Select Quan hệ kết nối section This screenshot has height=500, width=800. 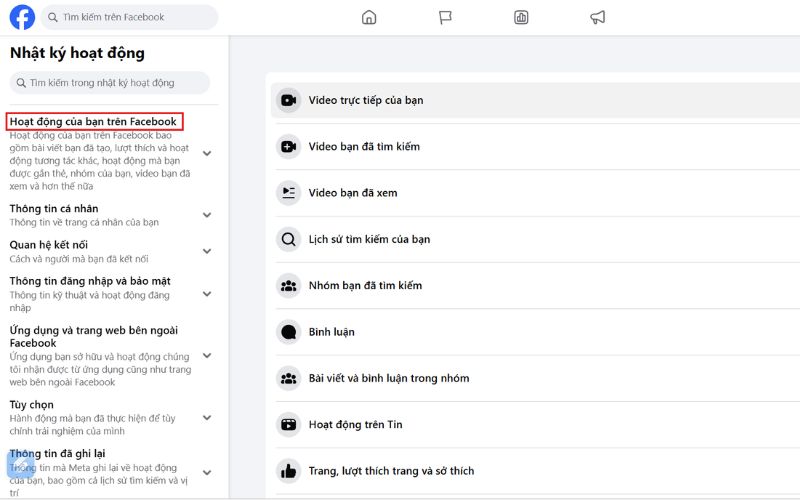click(48, 245)
